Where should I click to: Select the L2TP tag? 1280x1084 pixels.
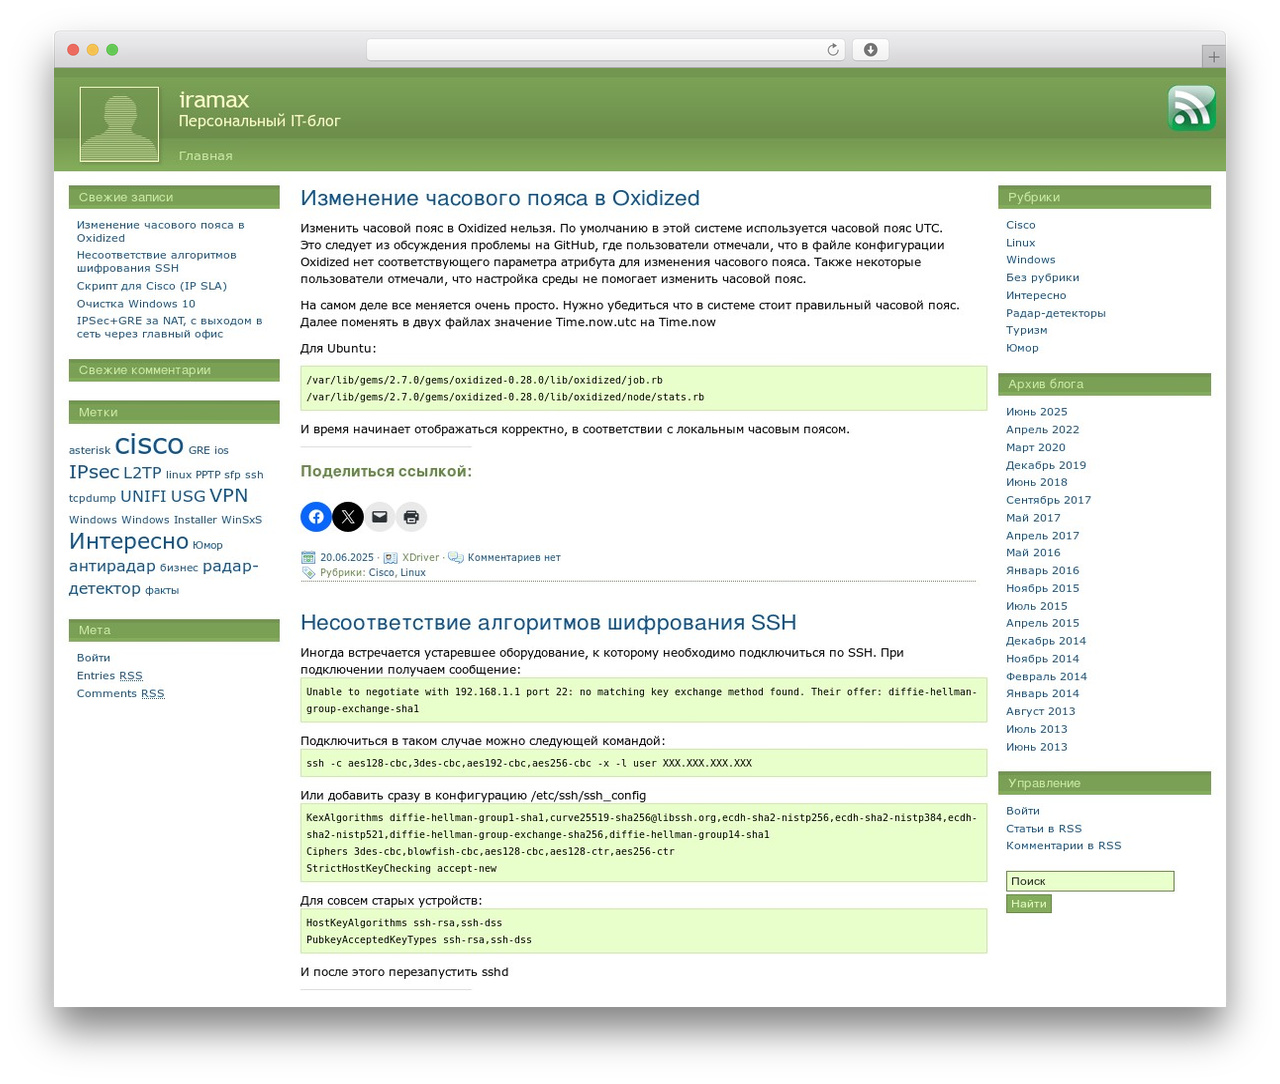click(142, 473)
